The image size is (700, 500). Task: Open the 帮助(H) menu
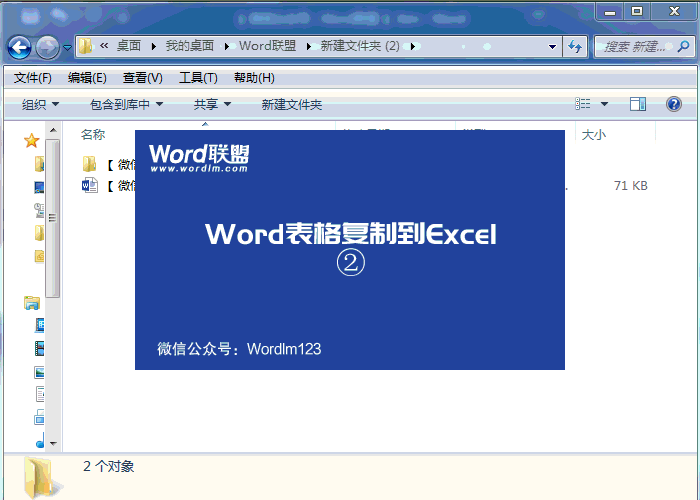[254, 78]
